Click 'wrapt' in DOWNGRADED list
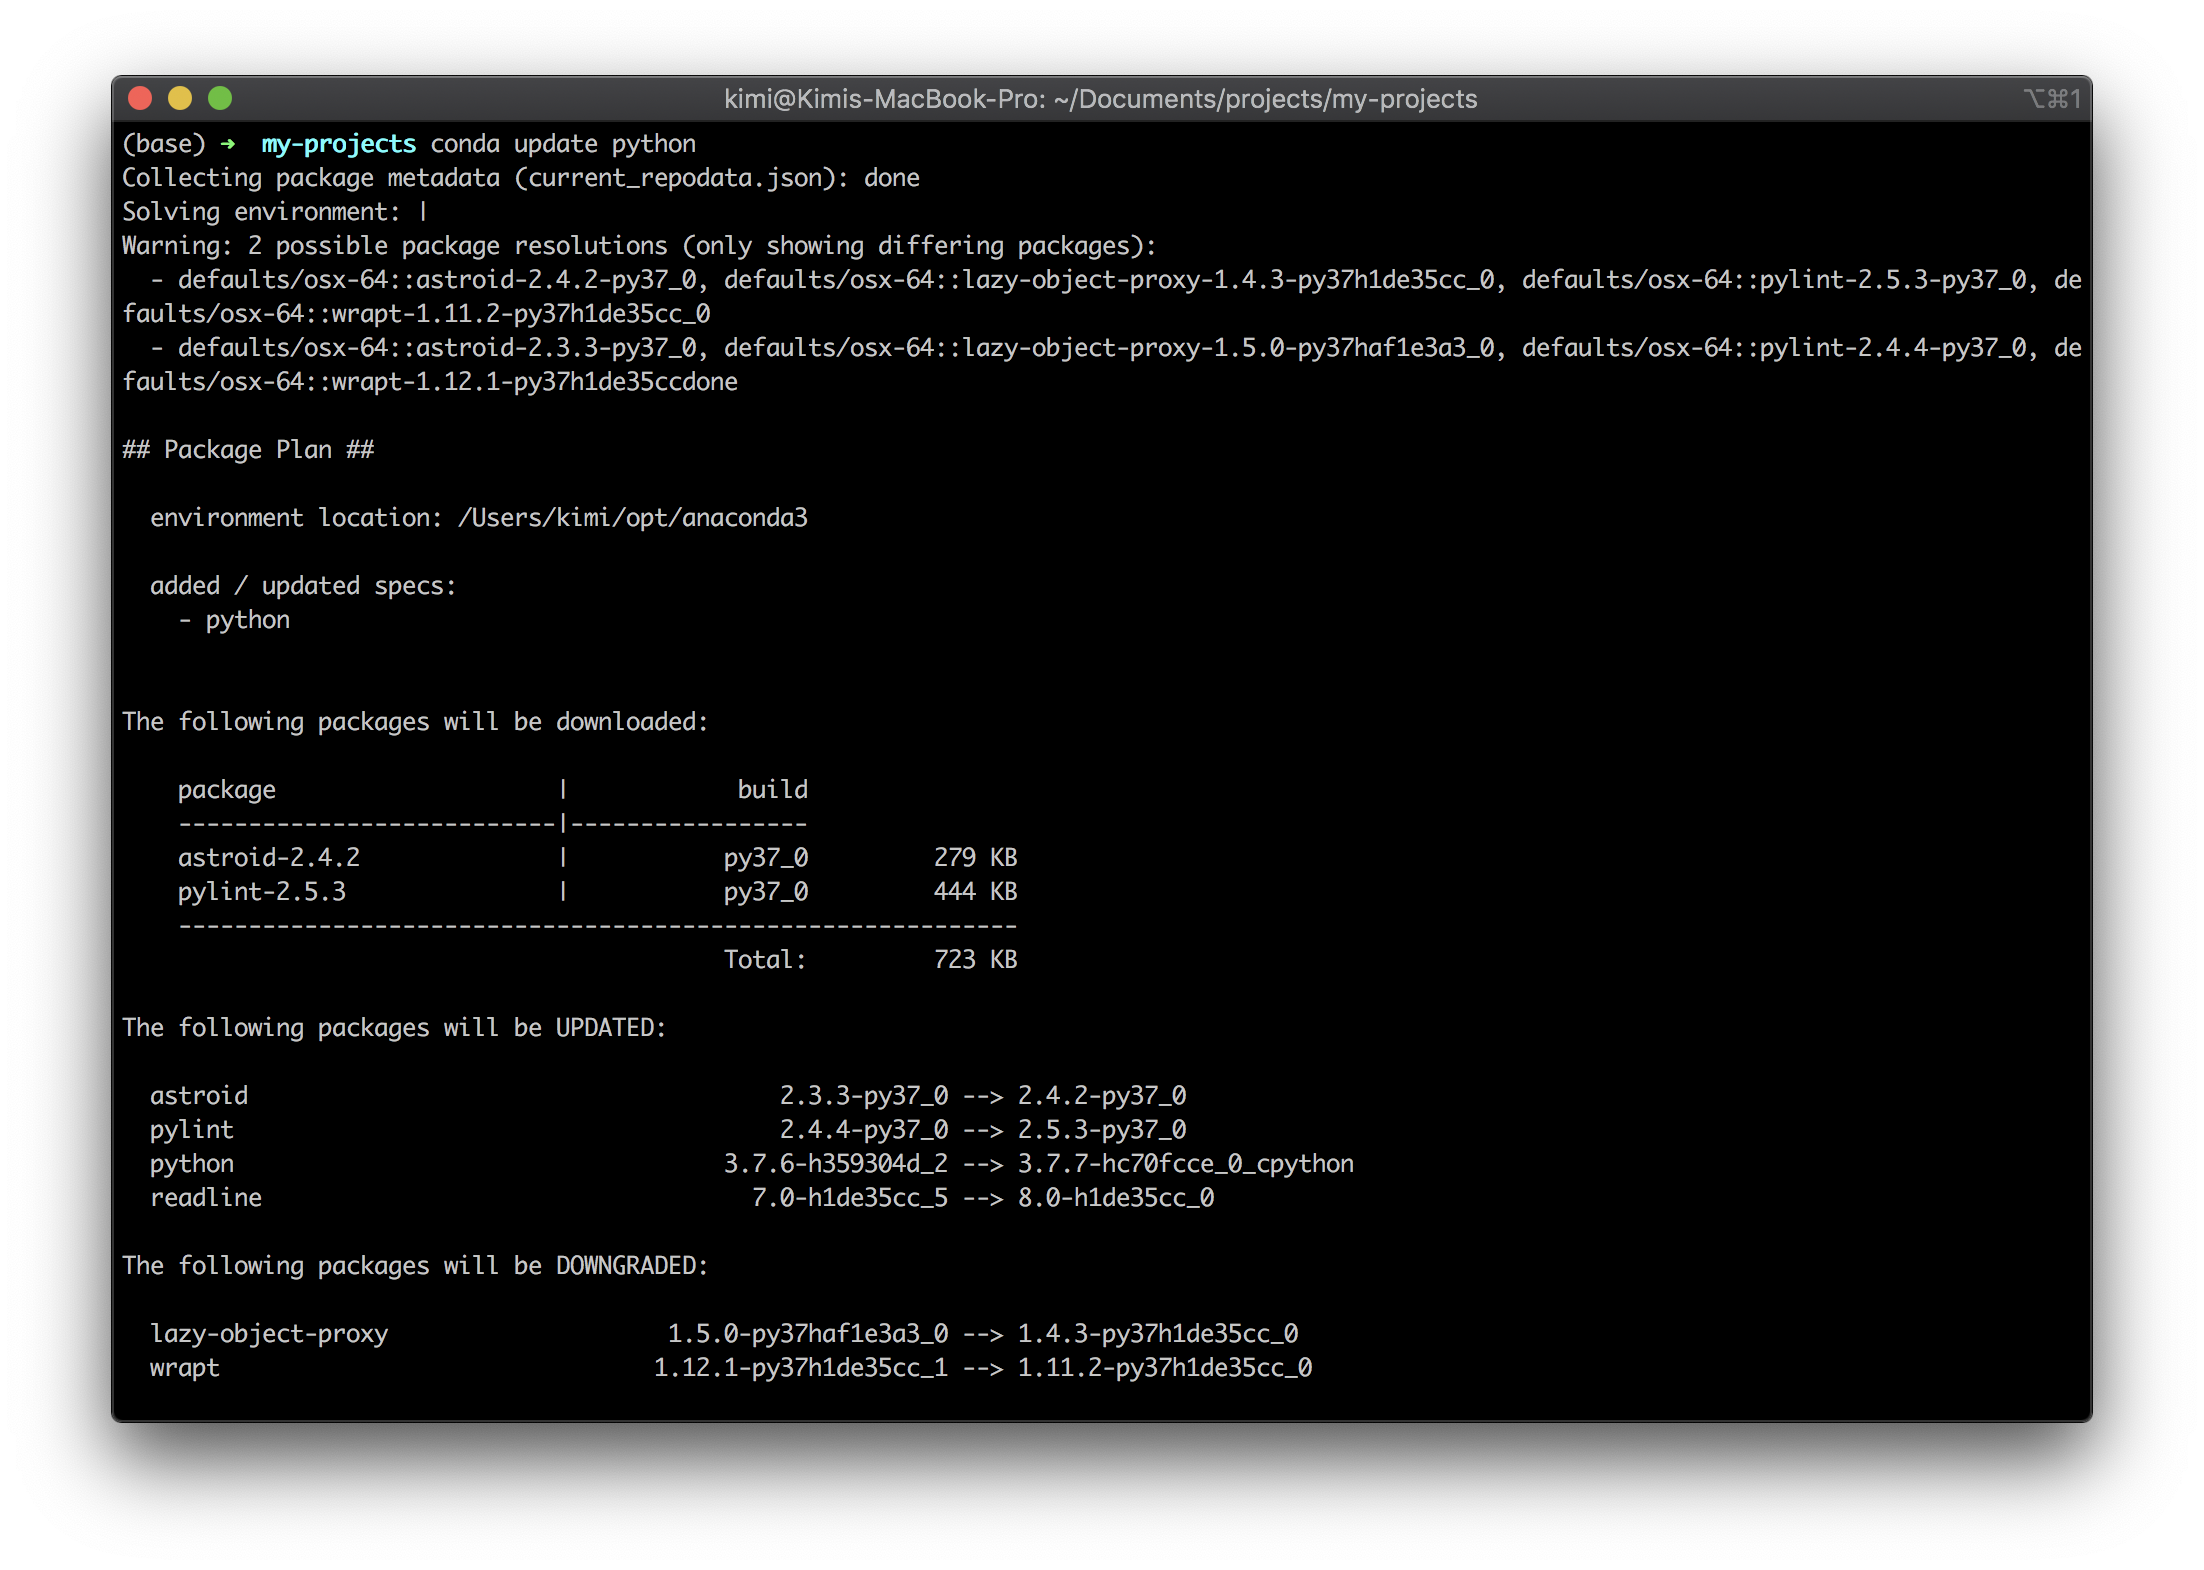This screenshot has width=2204, height=1570. [185, 1369]
